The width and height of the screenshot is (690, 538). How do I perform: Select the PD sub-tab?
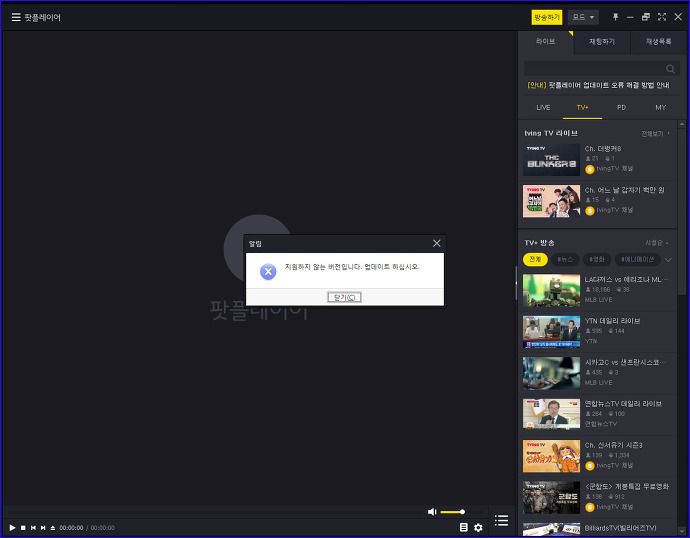[x=621, y=107]
